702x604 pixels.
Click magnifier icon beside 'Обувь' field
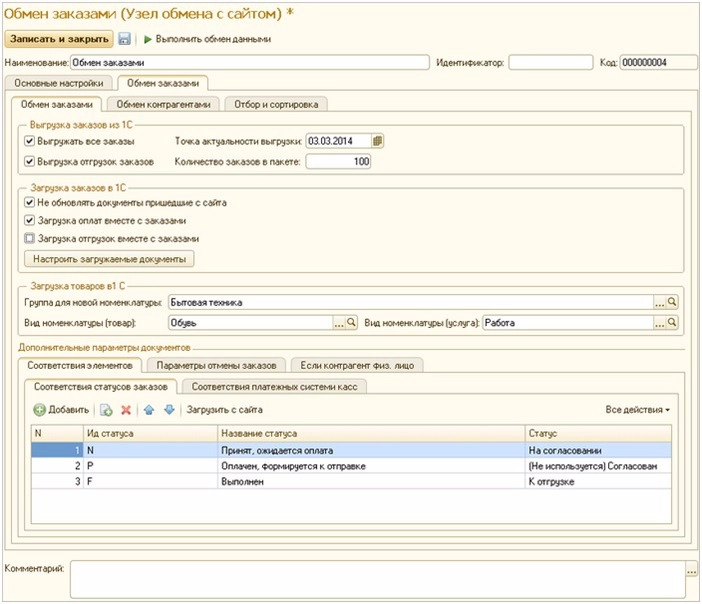point(351,323)
